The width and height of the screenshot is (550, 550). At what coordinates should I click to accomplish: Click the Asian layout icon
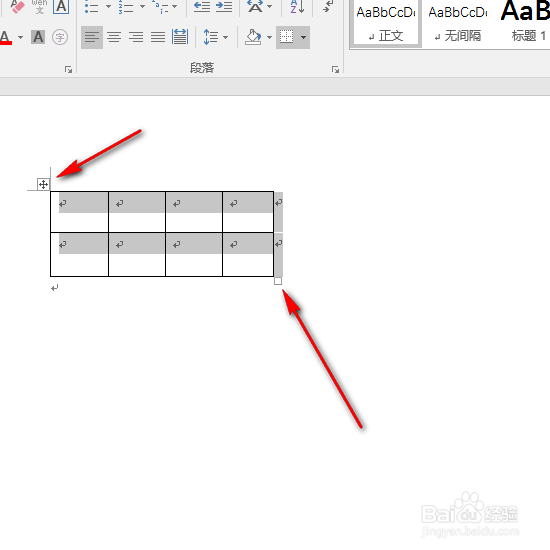(x=255, y=6)
